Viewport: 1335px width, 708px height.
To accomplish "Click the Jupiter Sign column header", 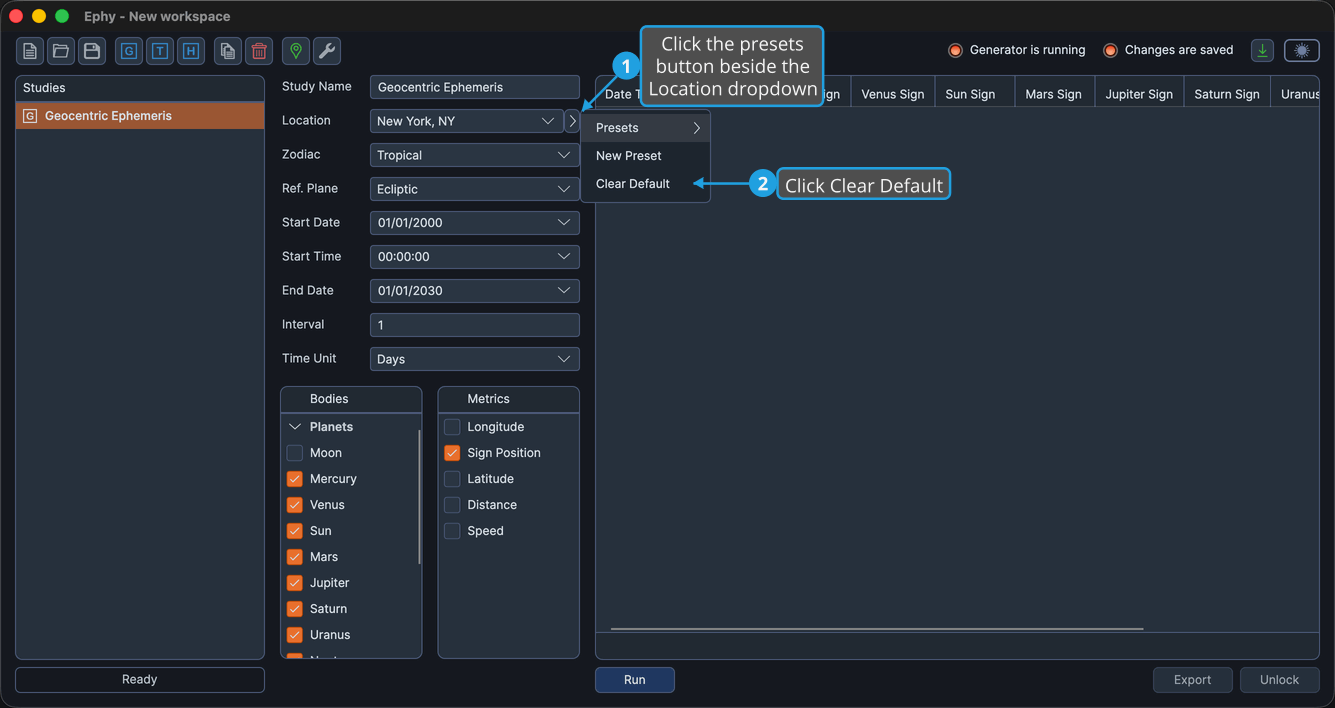I will [x=1139, y=94].
